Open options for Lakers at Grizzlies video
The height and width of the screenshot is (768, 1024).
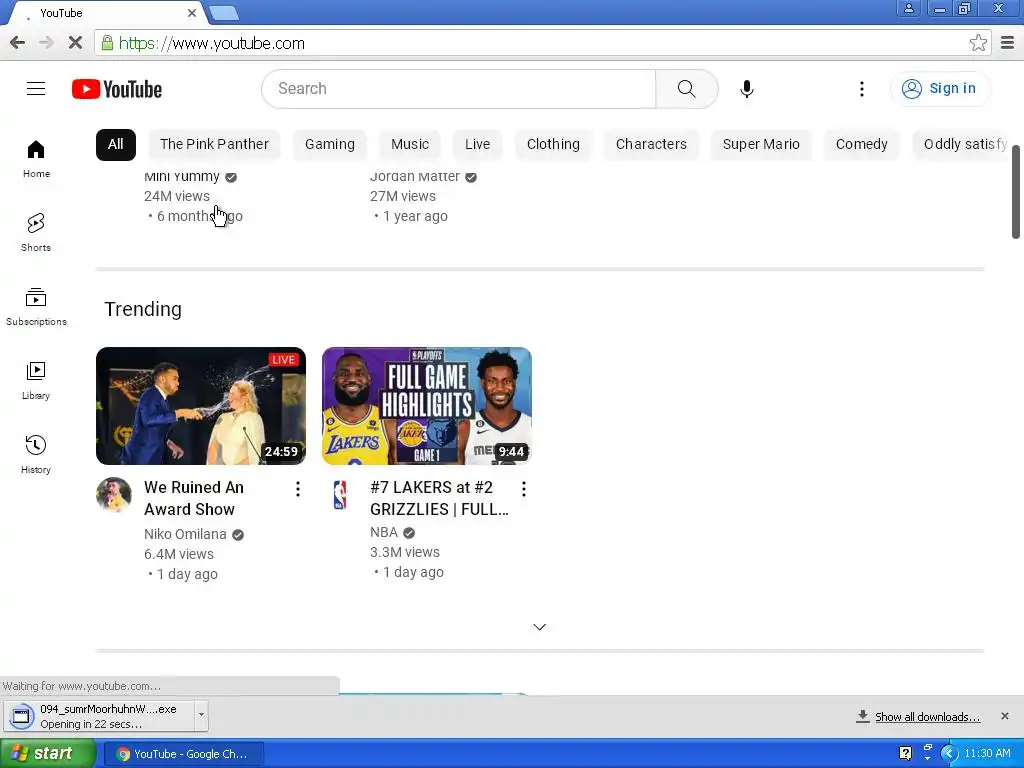524,488
